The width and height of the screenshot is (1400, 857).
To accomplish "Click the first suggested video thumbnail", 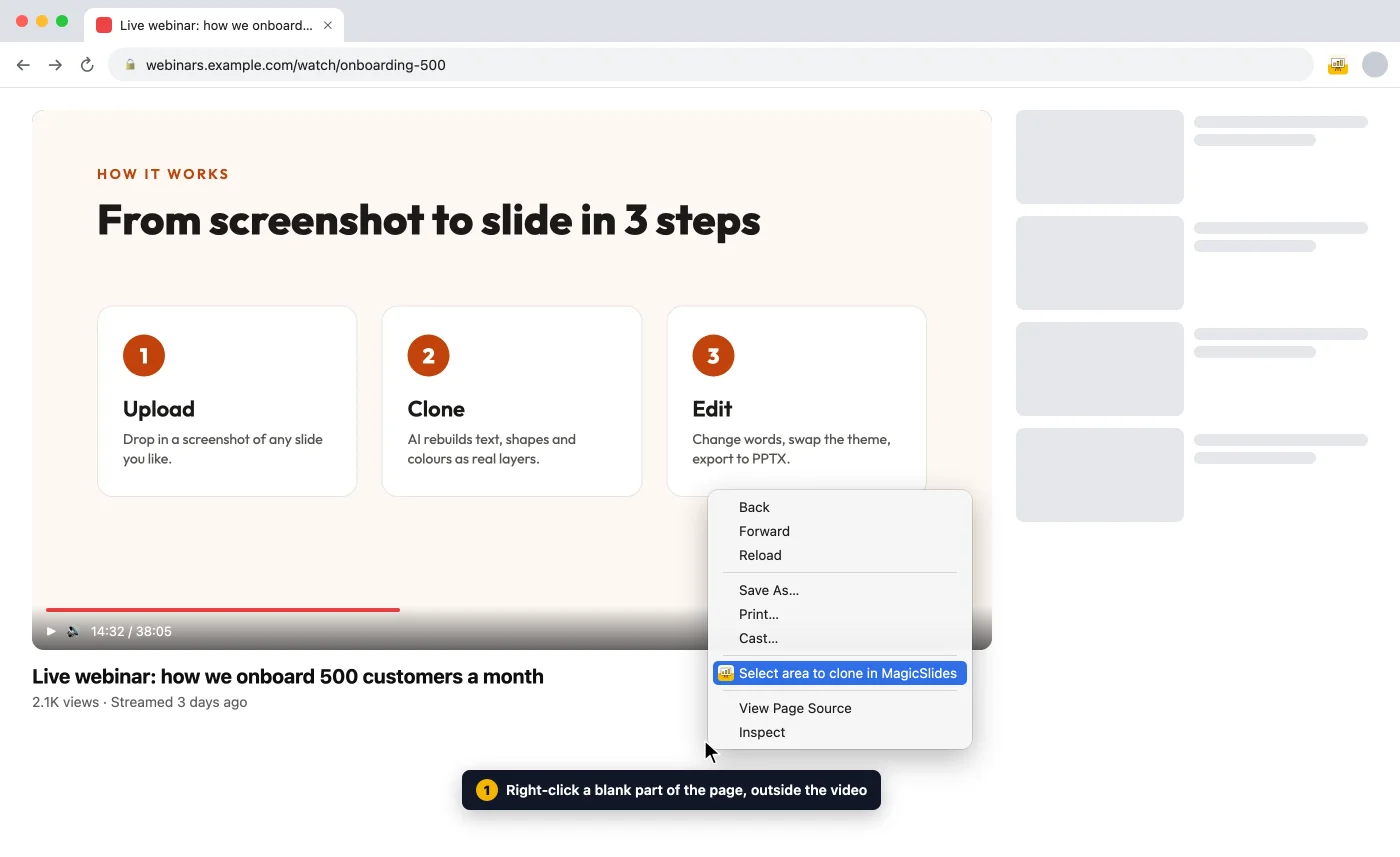I will (1100, 157).
